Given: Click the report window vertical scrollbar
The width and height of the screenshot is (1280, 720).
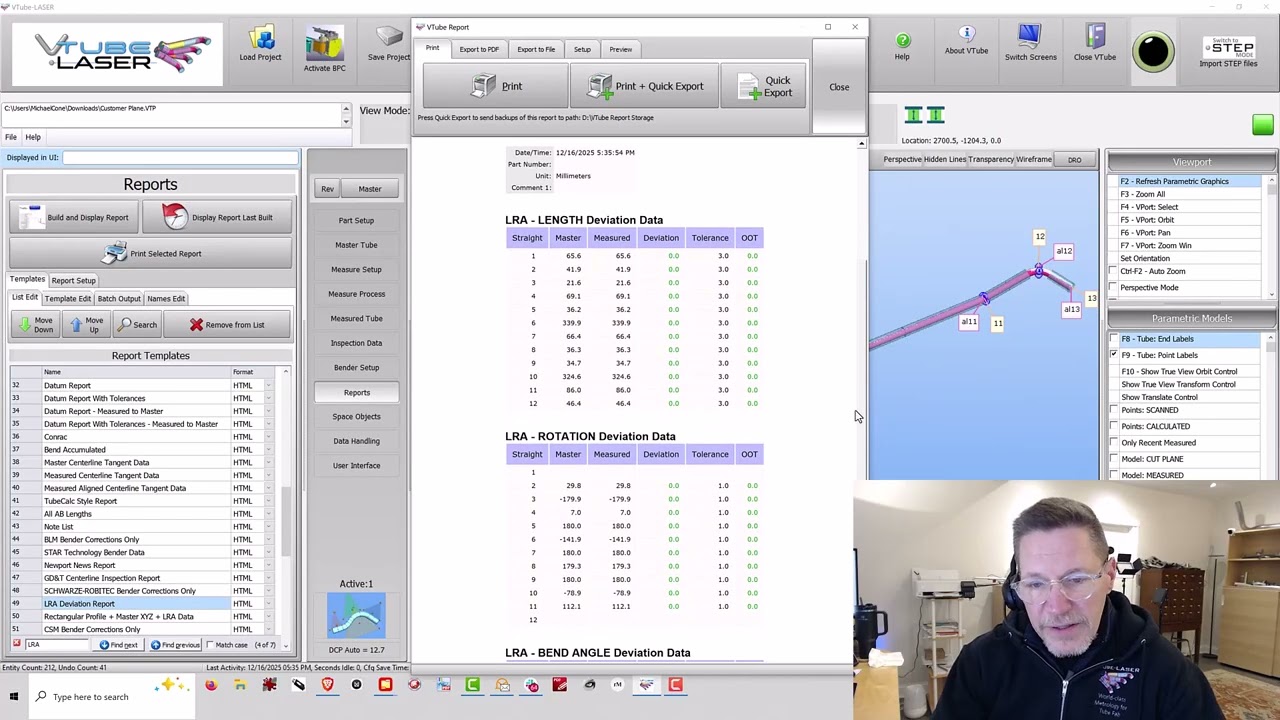Looking at the screenshot, I should [x=861, y=400].
